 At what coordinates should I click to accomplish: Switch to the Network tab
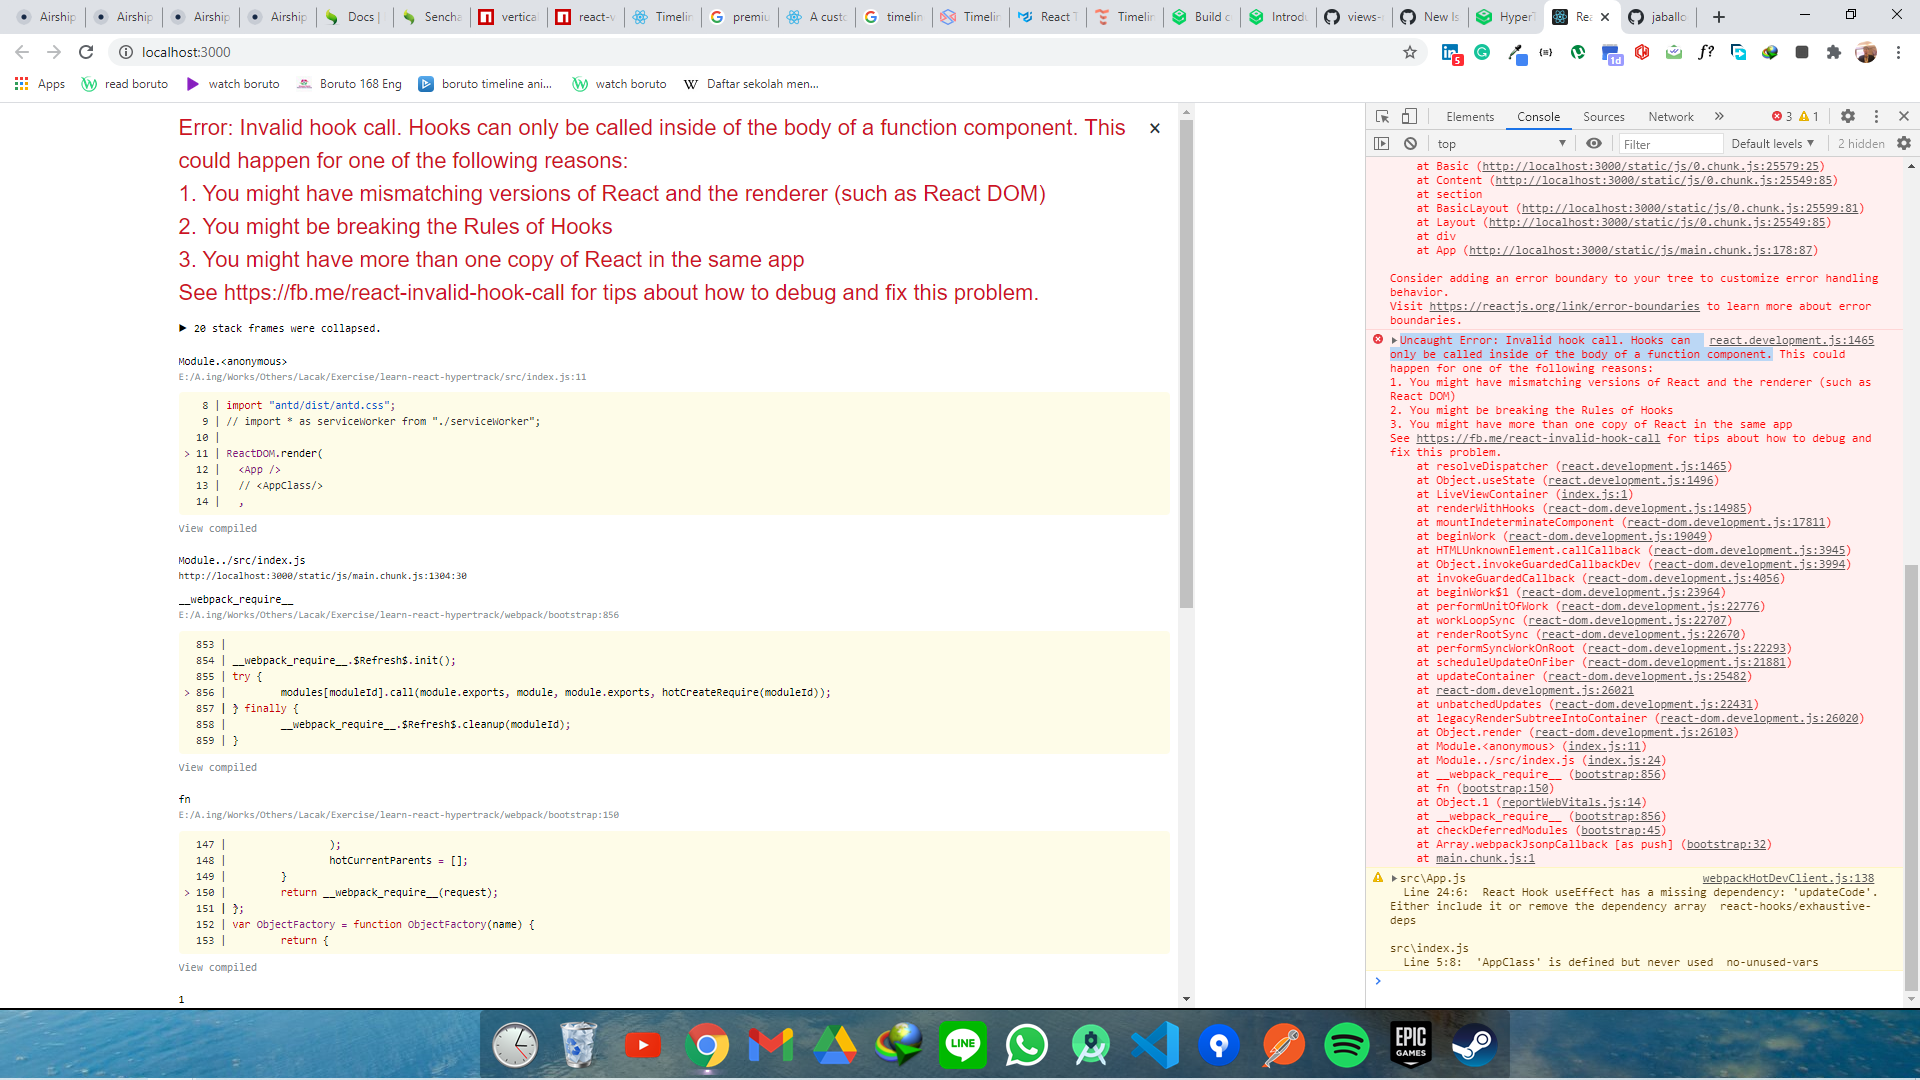click(x=1670, y=116)
